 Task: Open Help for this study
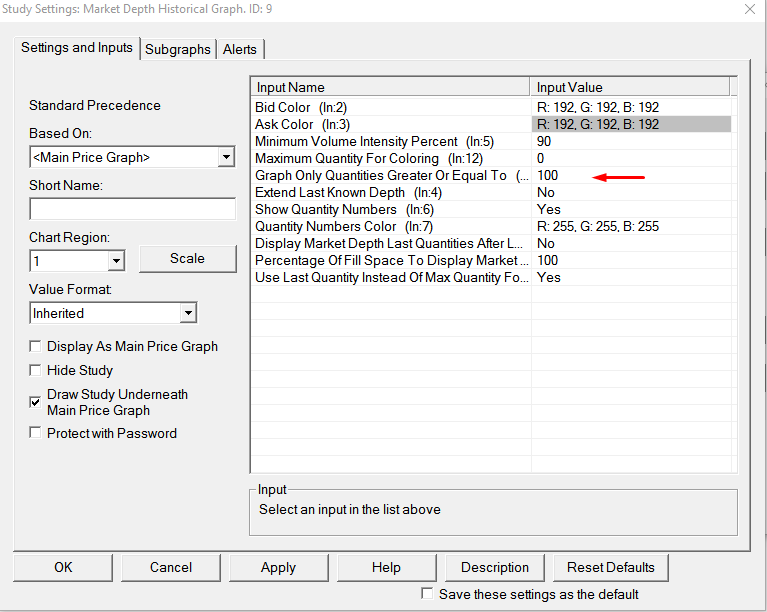click(x=386, y=567)
